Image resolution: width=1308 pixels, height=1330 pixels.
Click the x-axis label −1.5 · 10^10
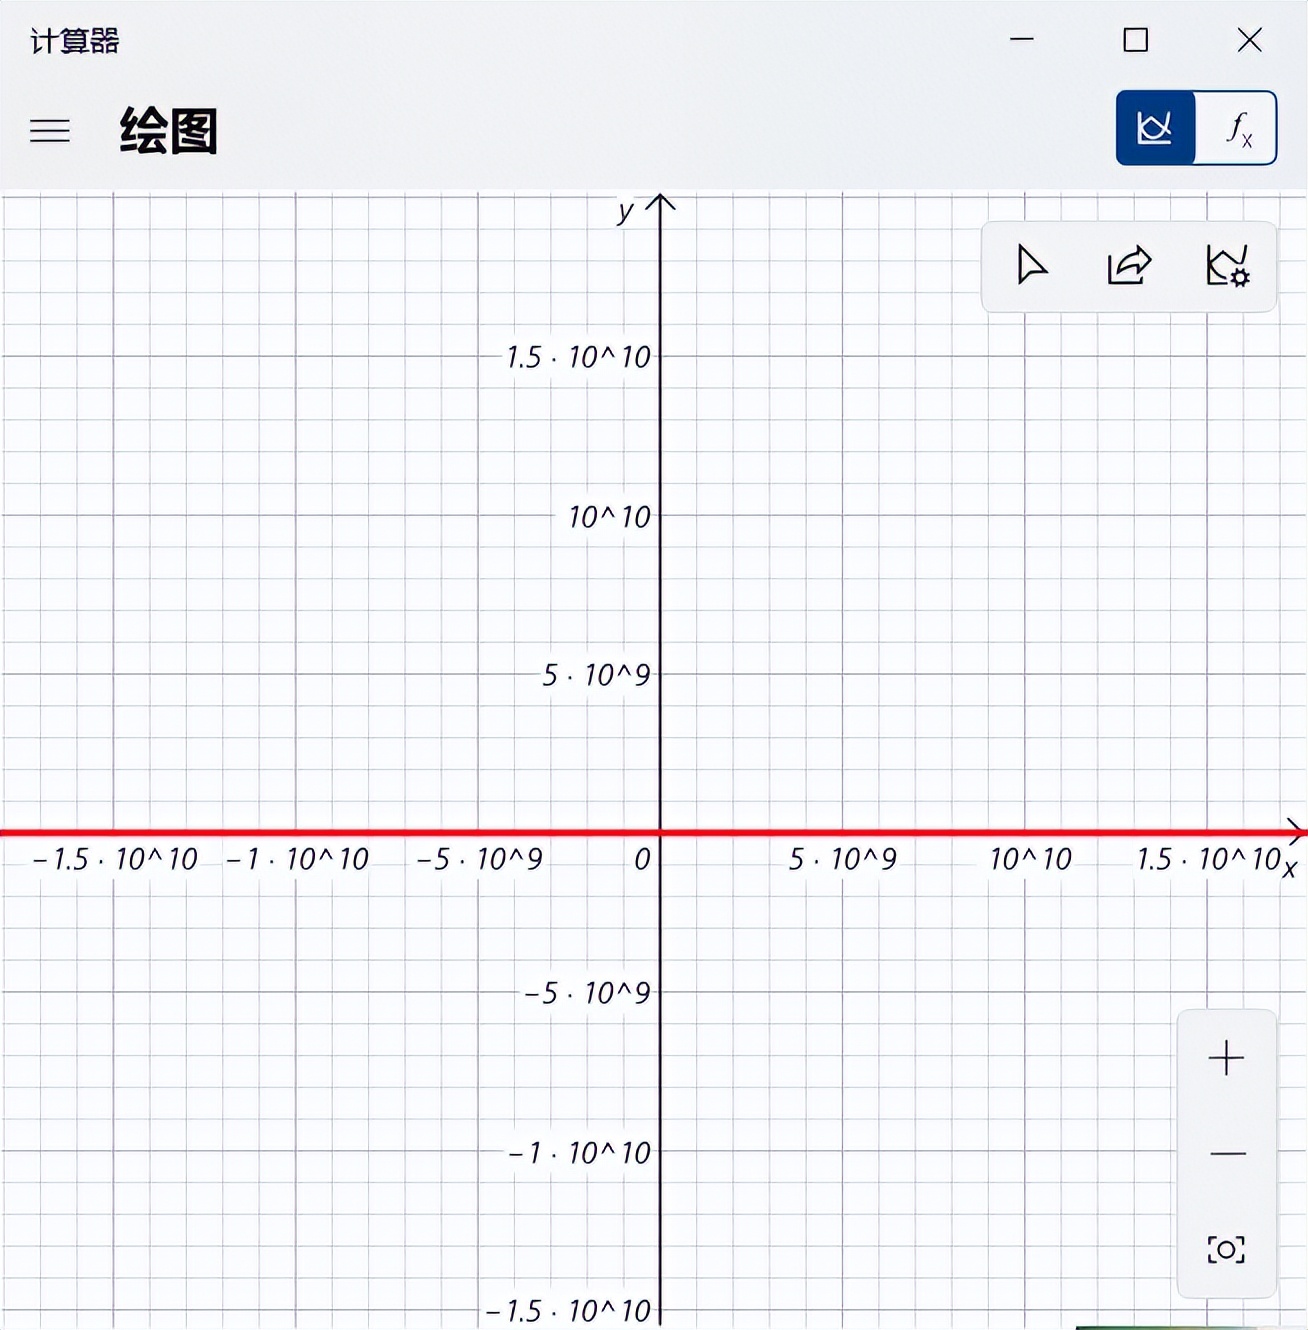click(115, 859)
